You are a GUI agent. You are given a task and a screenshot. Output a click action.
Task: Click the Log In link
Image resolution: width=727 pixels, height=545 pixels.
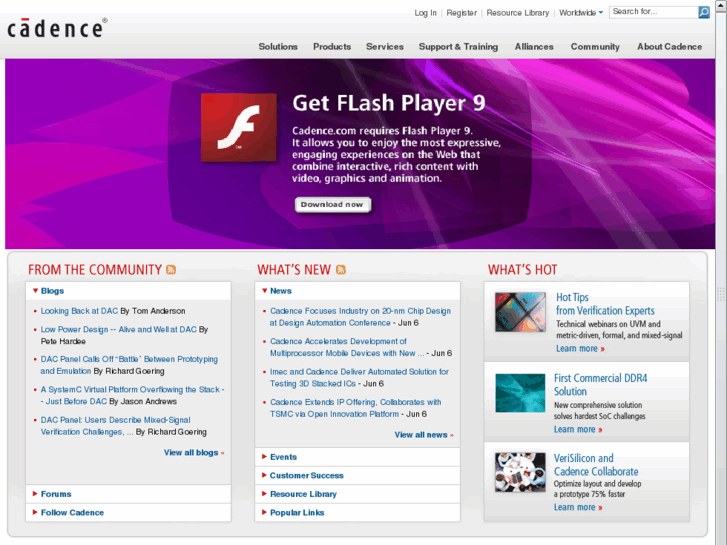tap(426, 13)
